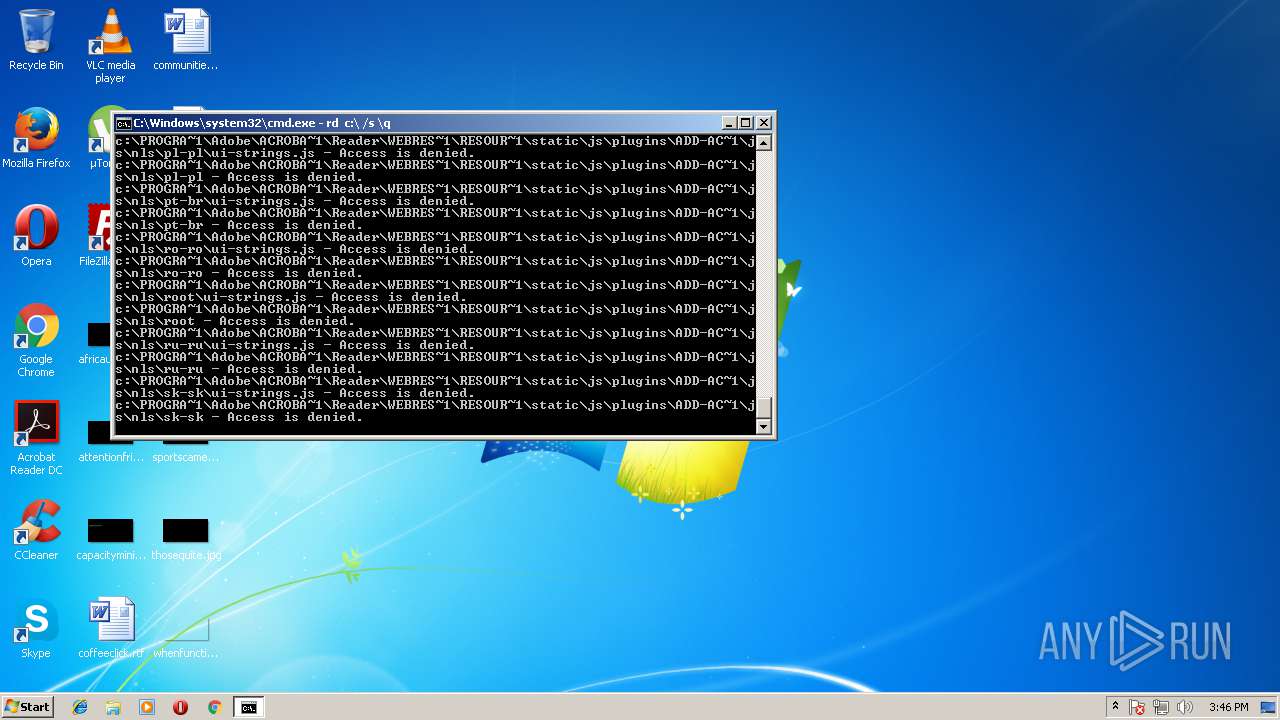Image resolution: width=1280 pixels, height=720 pixels.
Task: Click the console line 'nls\root - Access is denied.'
Action: click(x=235, y=321)
